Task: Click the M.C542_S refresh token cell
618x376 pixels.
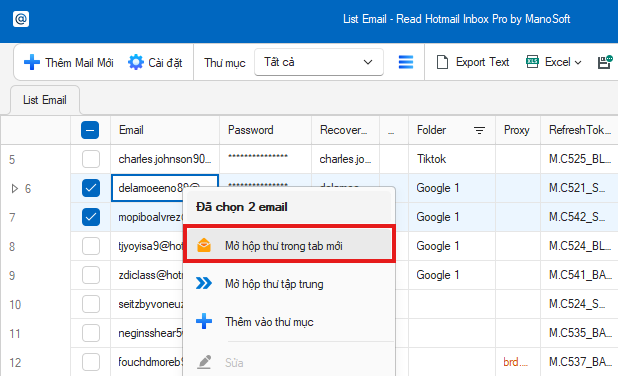Action: (579, 217)
